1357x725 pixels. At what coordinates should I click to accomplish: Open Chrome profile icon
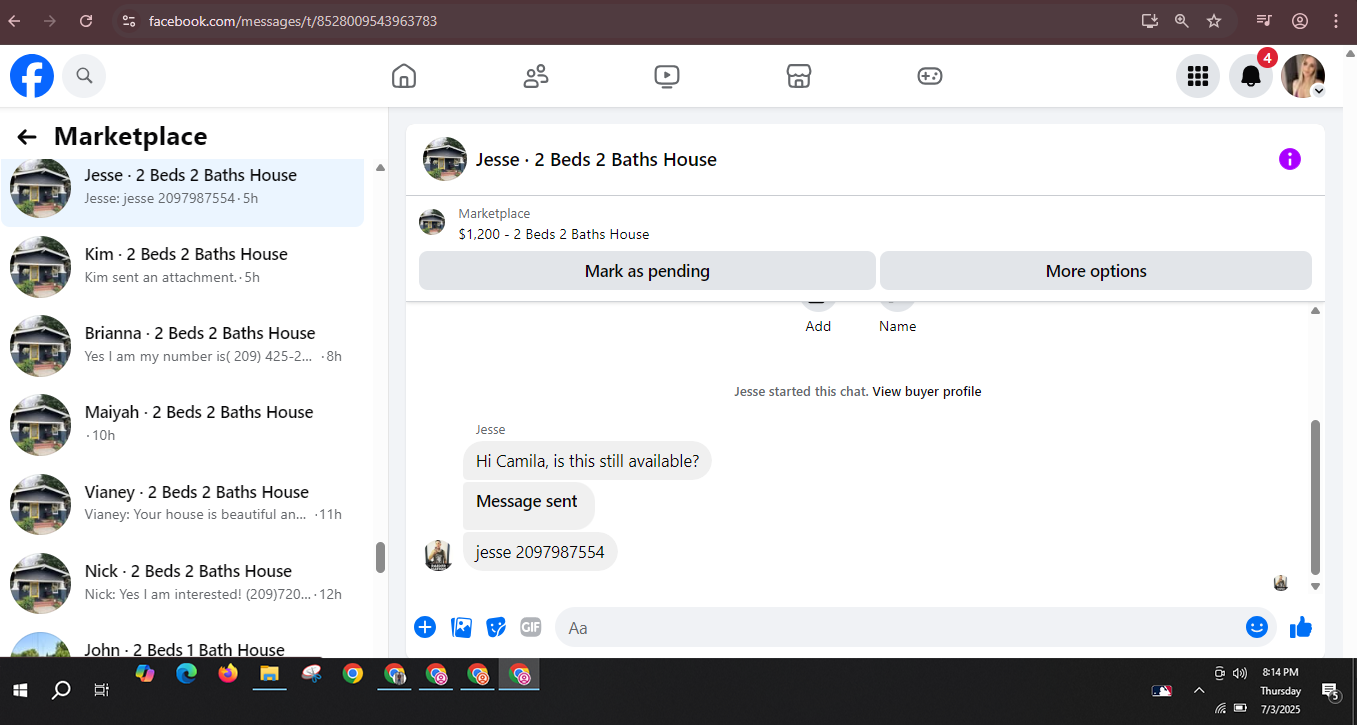(x=1300, y=21)
